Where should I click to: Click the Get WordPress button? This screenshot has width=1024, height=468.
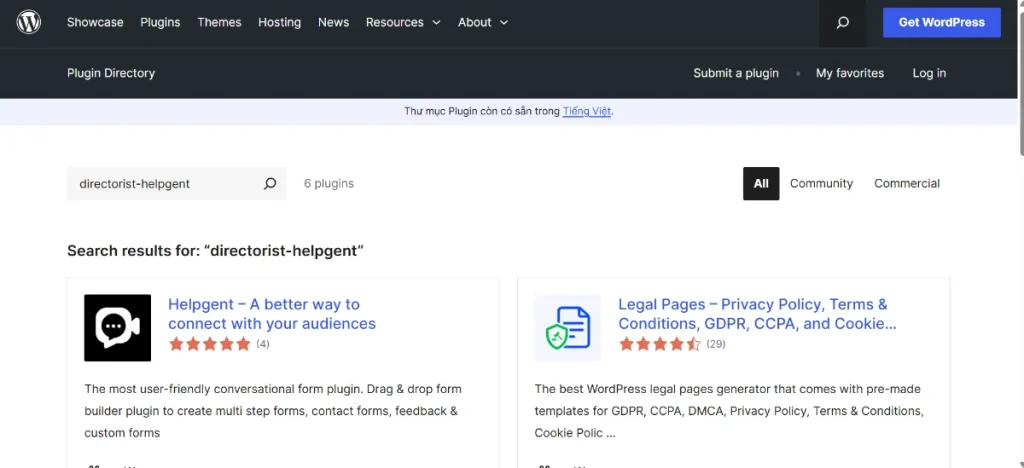pos(941,22)
